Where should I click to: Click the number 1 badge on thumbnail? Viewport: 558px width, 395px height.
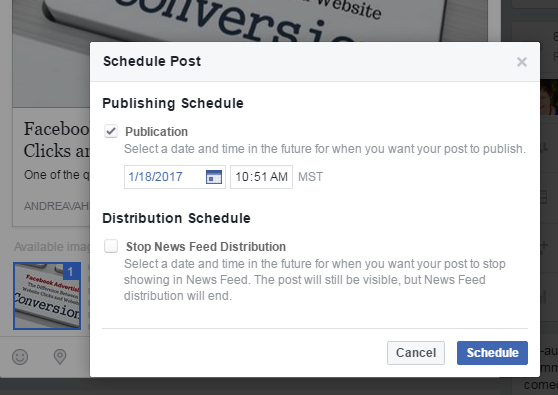[72, 272]
